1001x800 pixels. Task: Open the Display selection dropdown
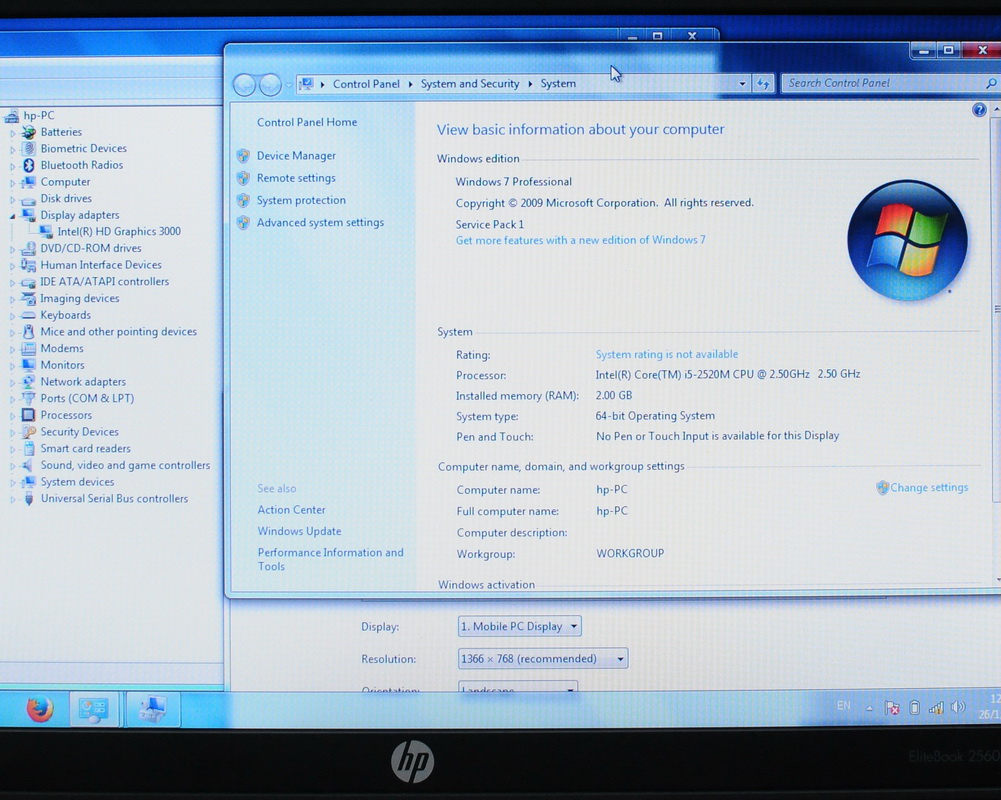pyautogui.click(x=519, y=626)
